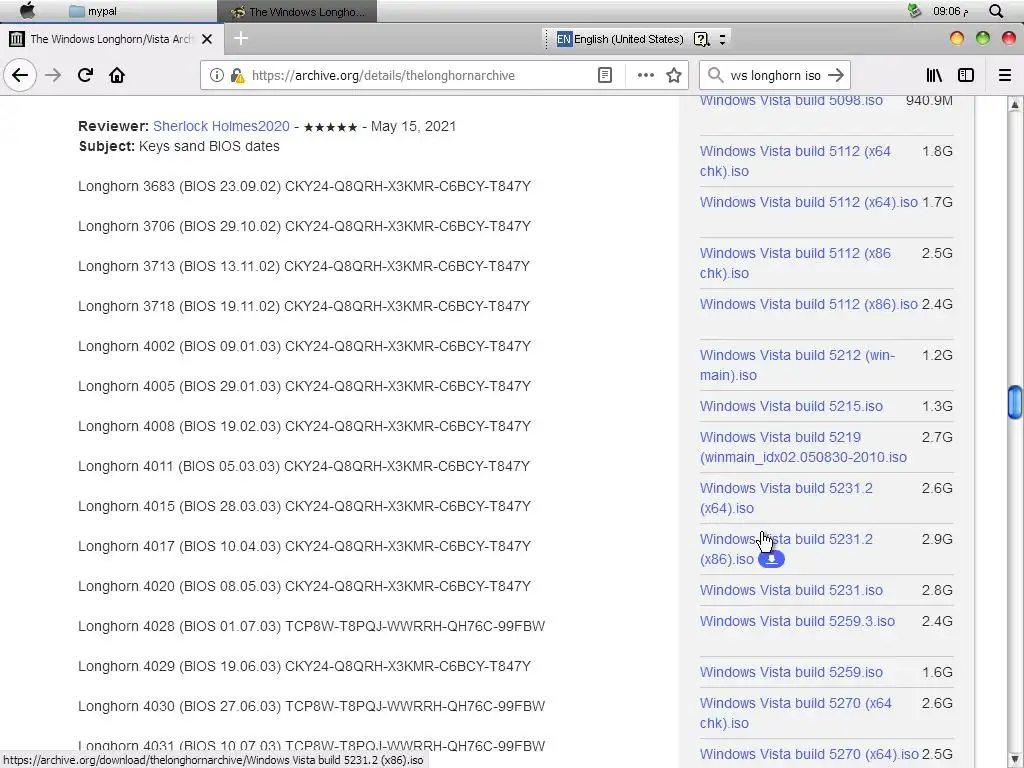Download Windows Vista build 5098.iso

tap(791, 101)
